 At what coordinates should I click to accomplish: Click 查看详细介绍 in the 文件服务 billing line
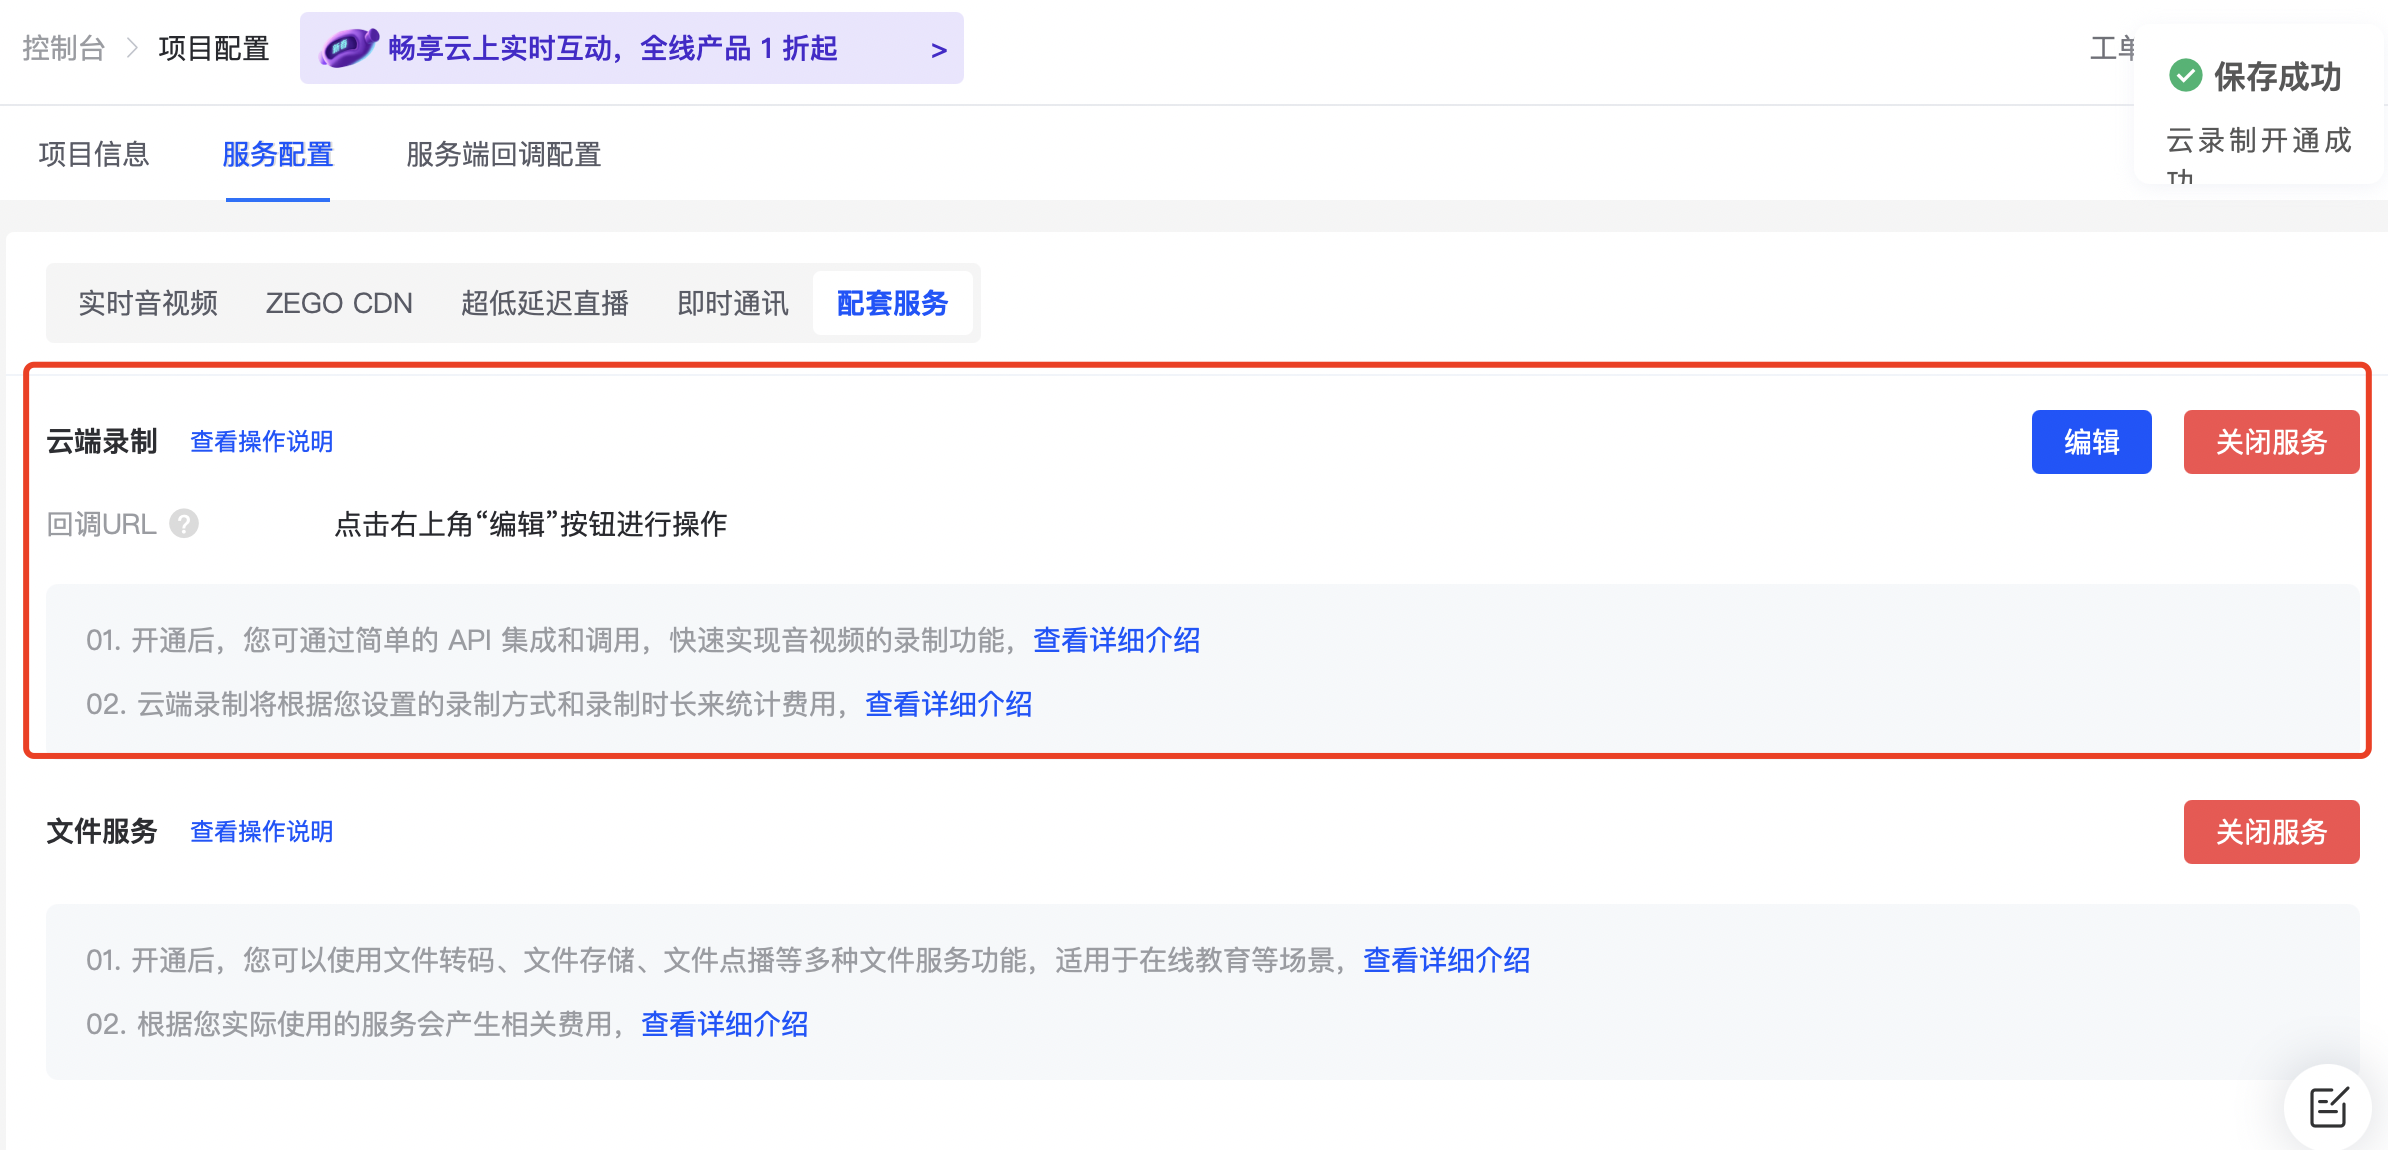[x=724, y=1024]
